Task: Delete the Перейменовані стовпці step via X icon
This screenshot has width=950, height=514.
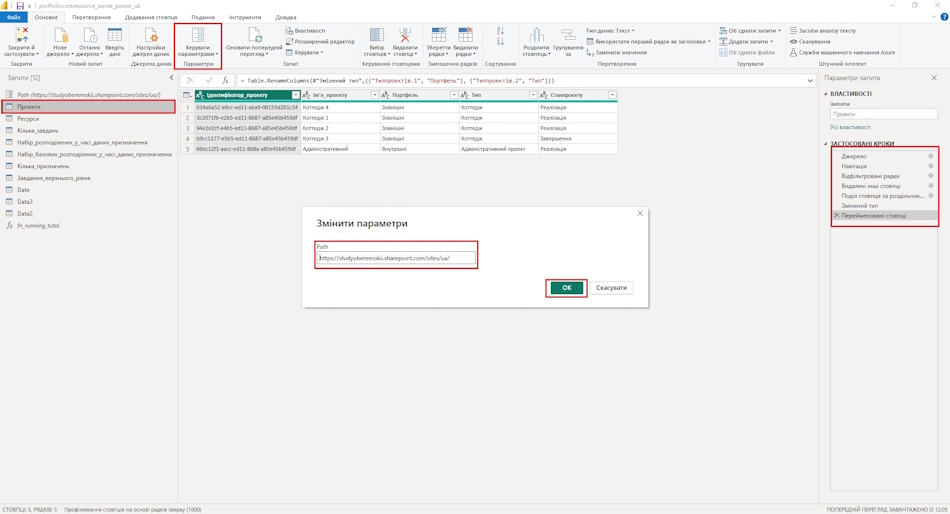Action: (836, 215)
